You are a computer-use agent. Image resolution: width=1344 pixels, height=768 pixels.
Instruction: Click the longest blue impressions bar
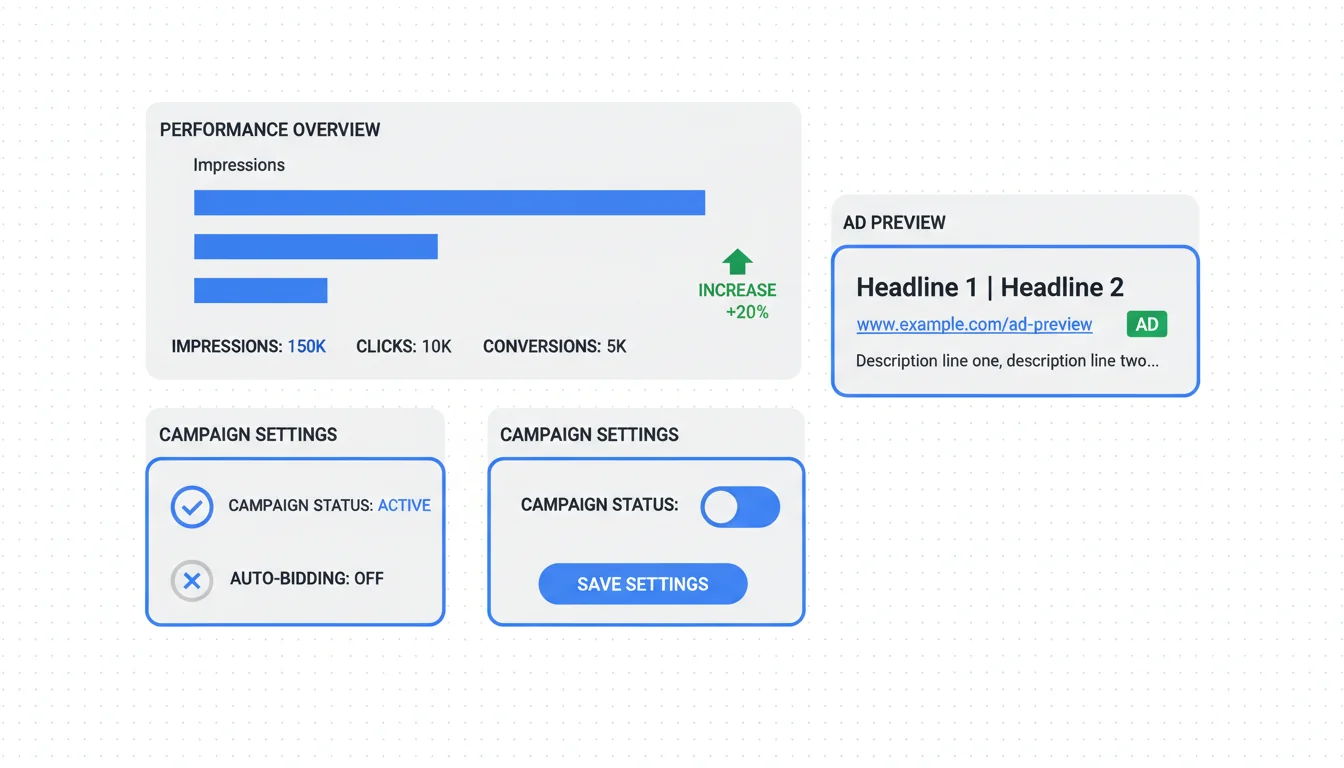(449, 203)
